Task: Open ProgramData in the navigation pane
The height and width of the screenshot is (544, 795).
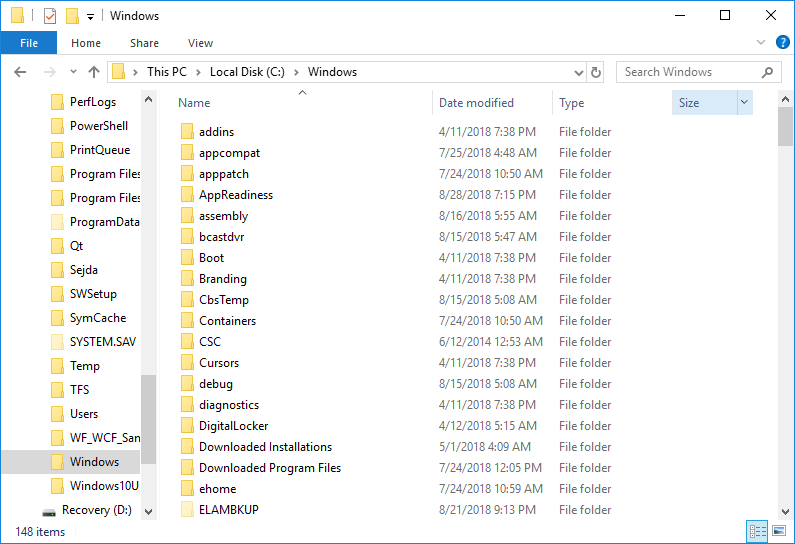Action: point(104,222)
